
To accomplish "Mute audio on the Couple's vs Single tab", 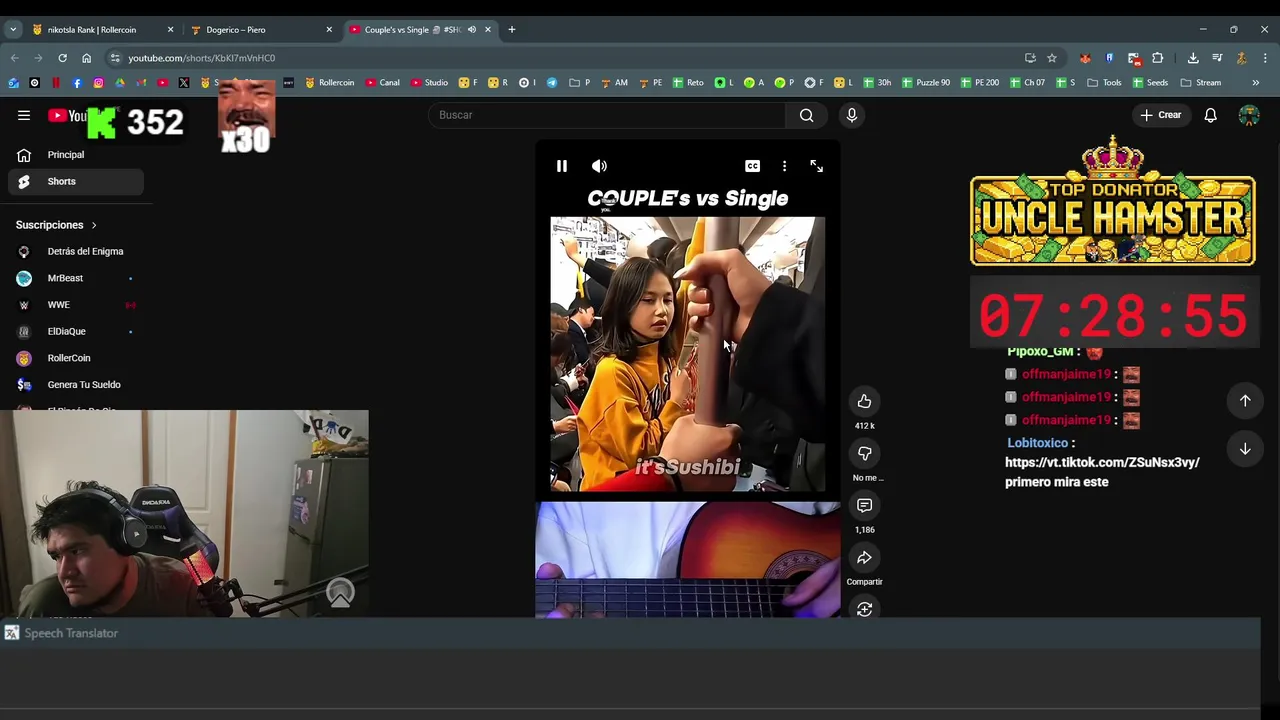I will click(471, 30).
